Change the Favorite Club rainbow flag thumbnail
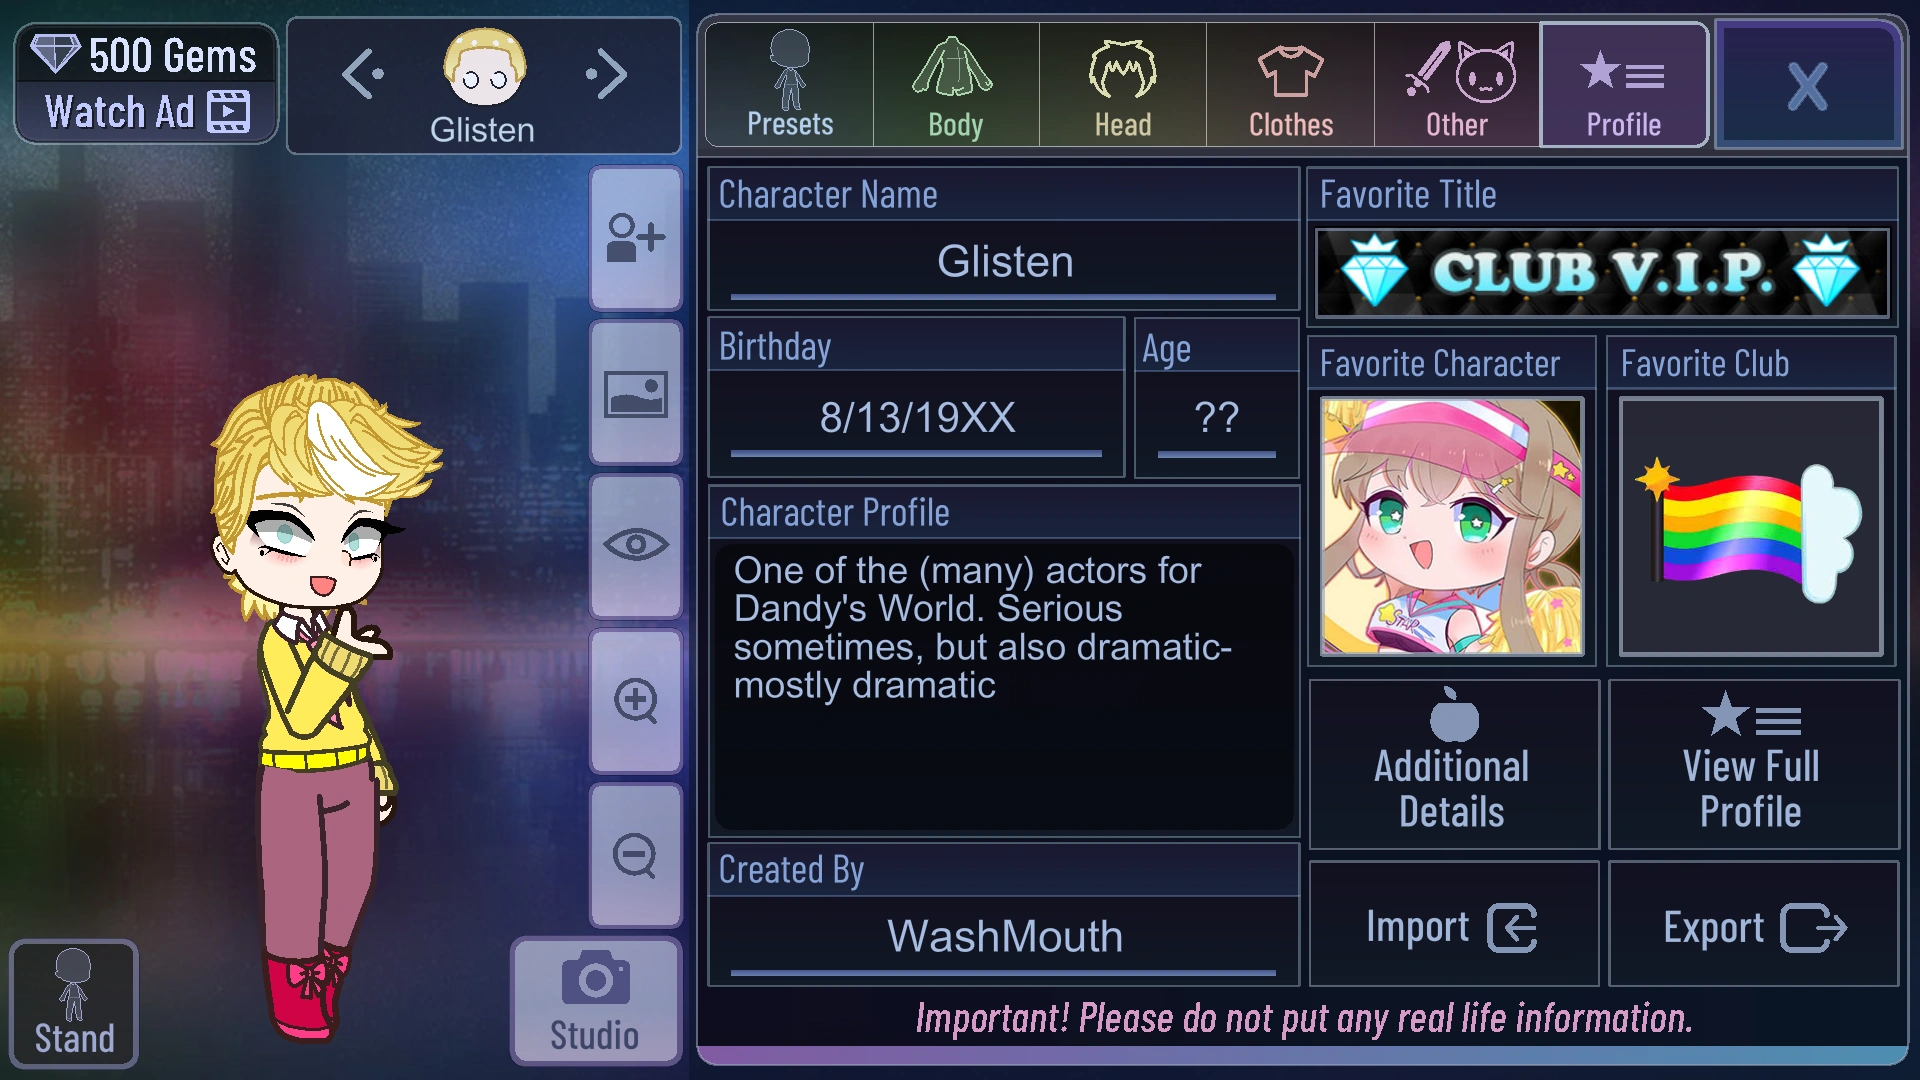1920x1080 pixels. tap(1751, 527)
